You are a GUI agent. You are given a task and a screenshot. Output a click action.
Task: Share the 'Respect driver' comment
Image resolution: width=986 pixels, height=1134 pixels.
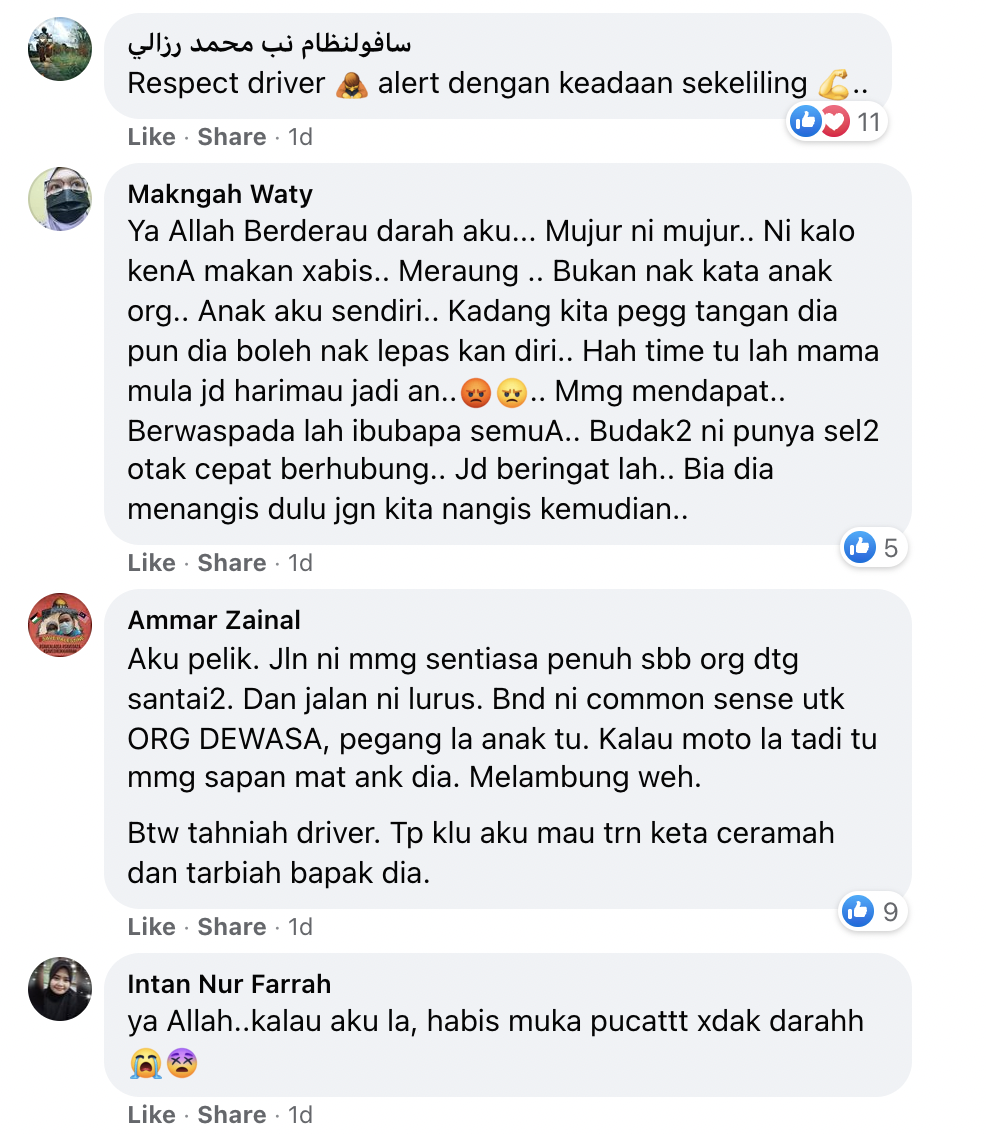[x=231, y=137]
